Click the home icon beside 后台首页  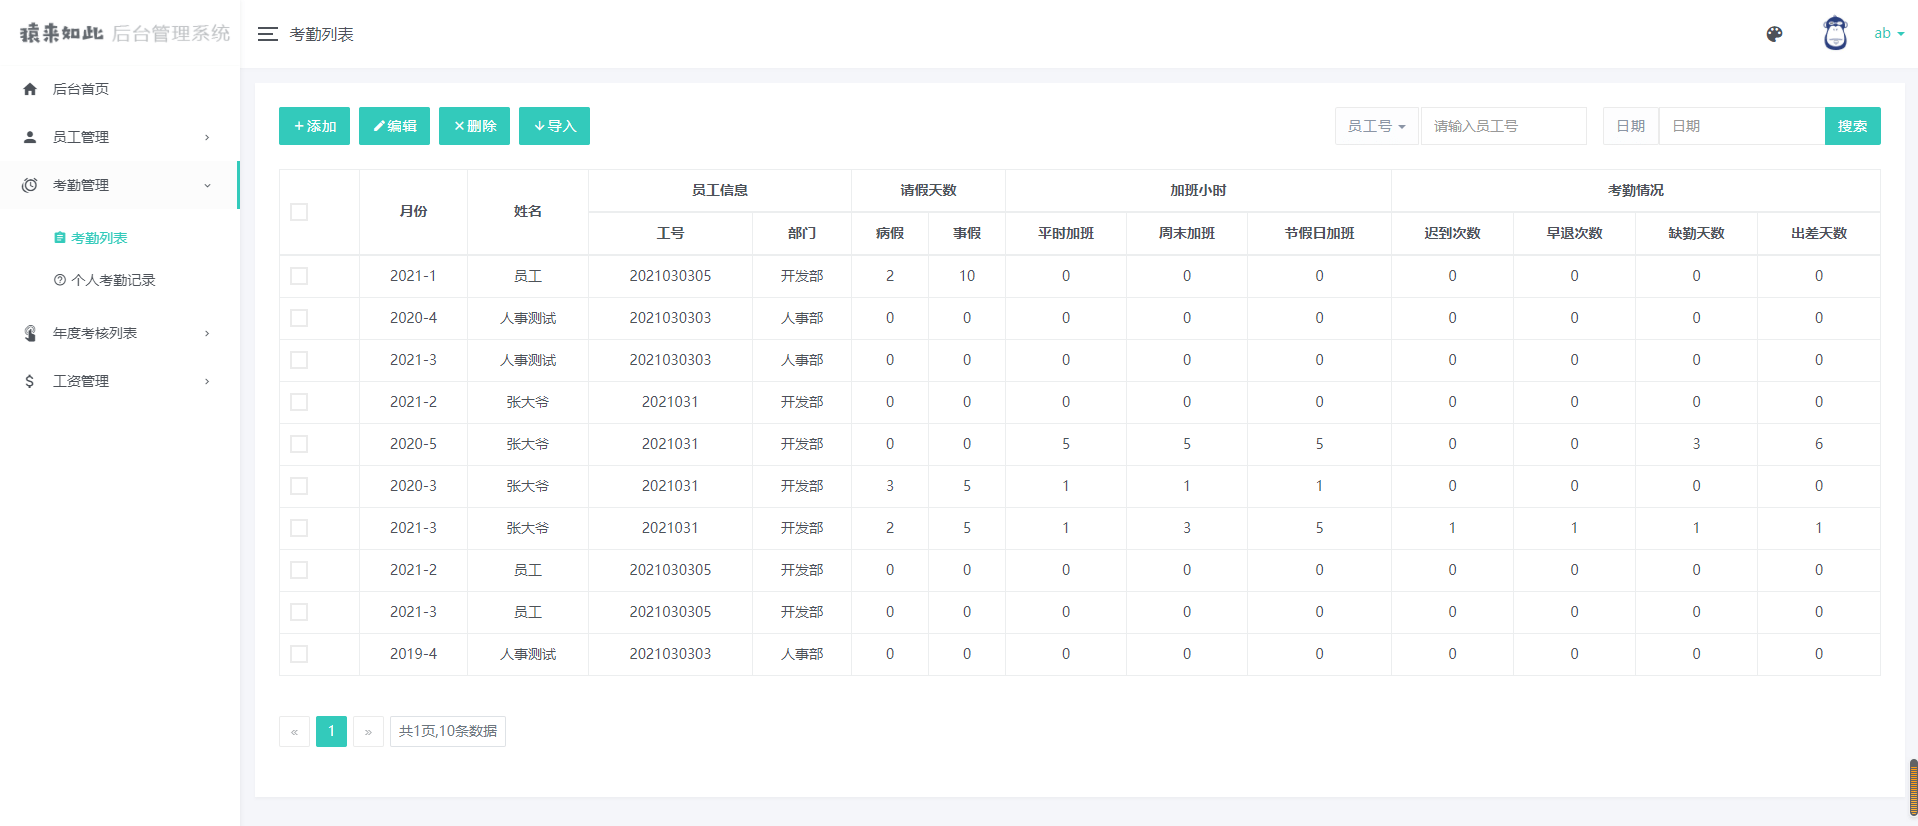click(x=30, y=89)
